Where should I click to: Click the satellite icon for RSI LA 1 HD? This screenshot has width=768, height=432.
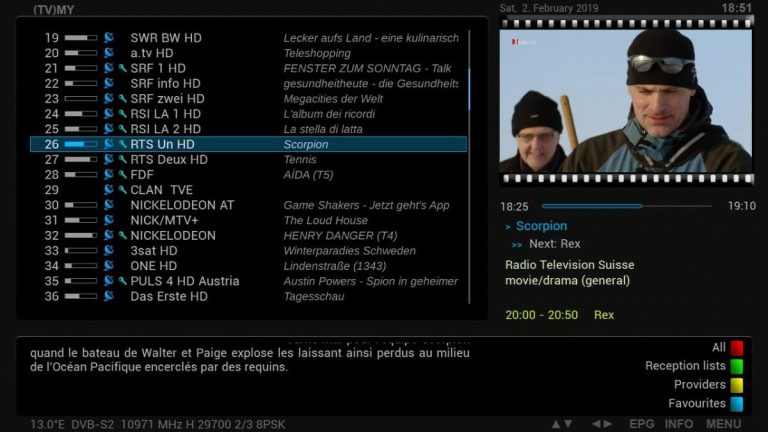pos(109,113)
